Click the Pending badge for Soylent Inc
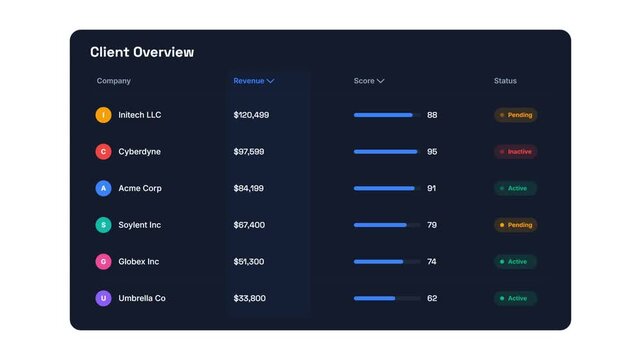This screenshot has width=641, height=360. coord(516,225)
